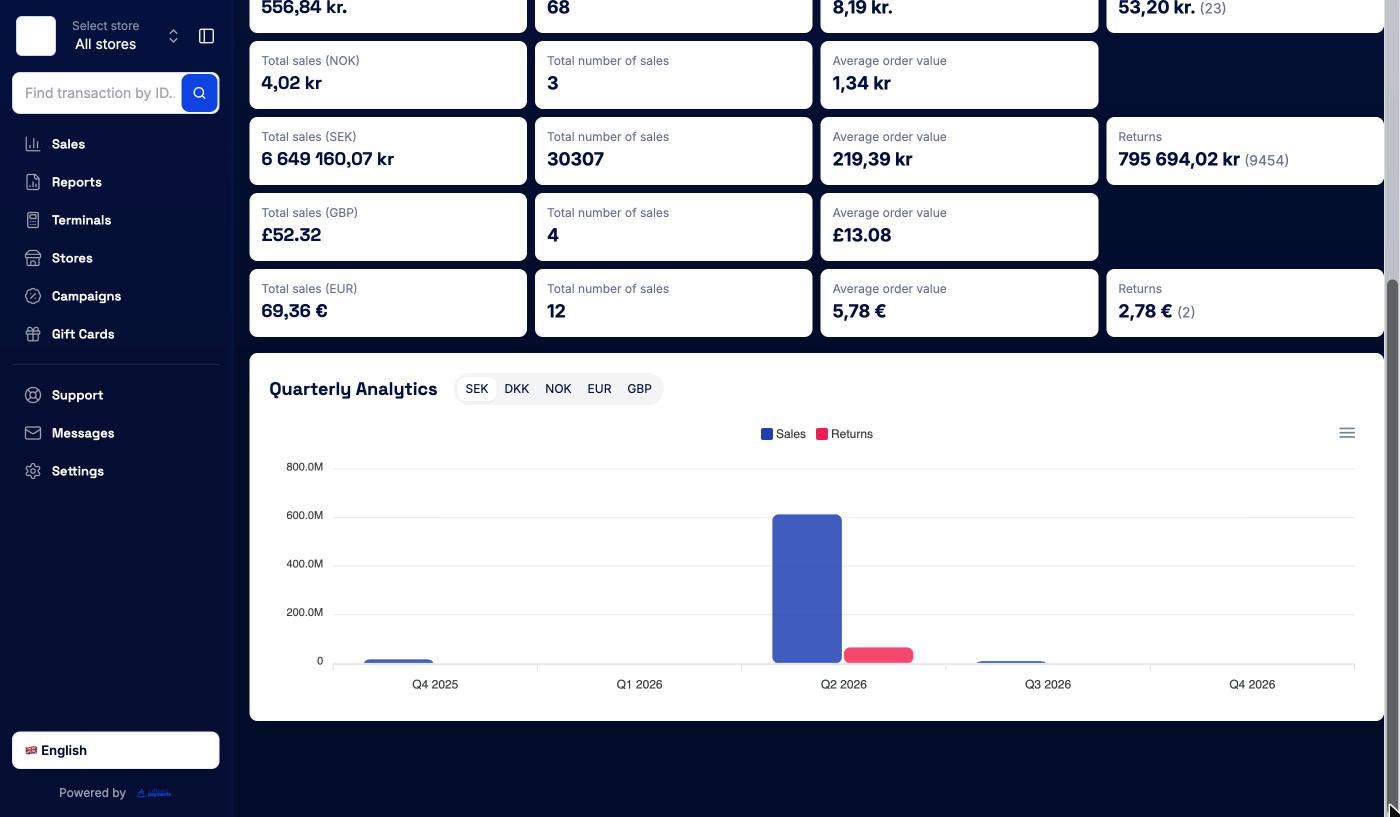Click the blue search magnifier button
Image resolution: width=1400 pixels, height=817 pixels.
[x=200, y=93]
